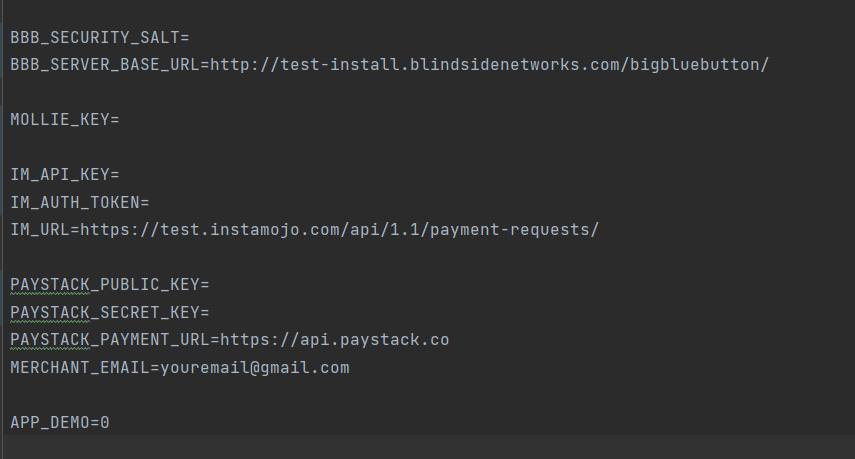This screenshot has height=459, width=855.
Task: Open the test.instamojo.com payment-requests URL
Action: pos(339,230)
